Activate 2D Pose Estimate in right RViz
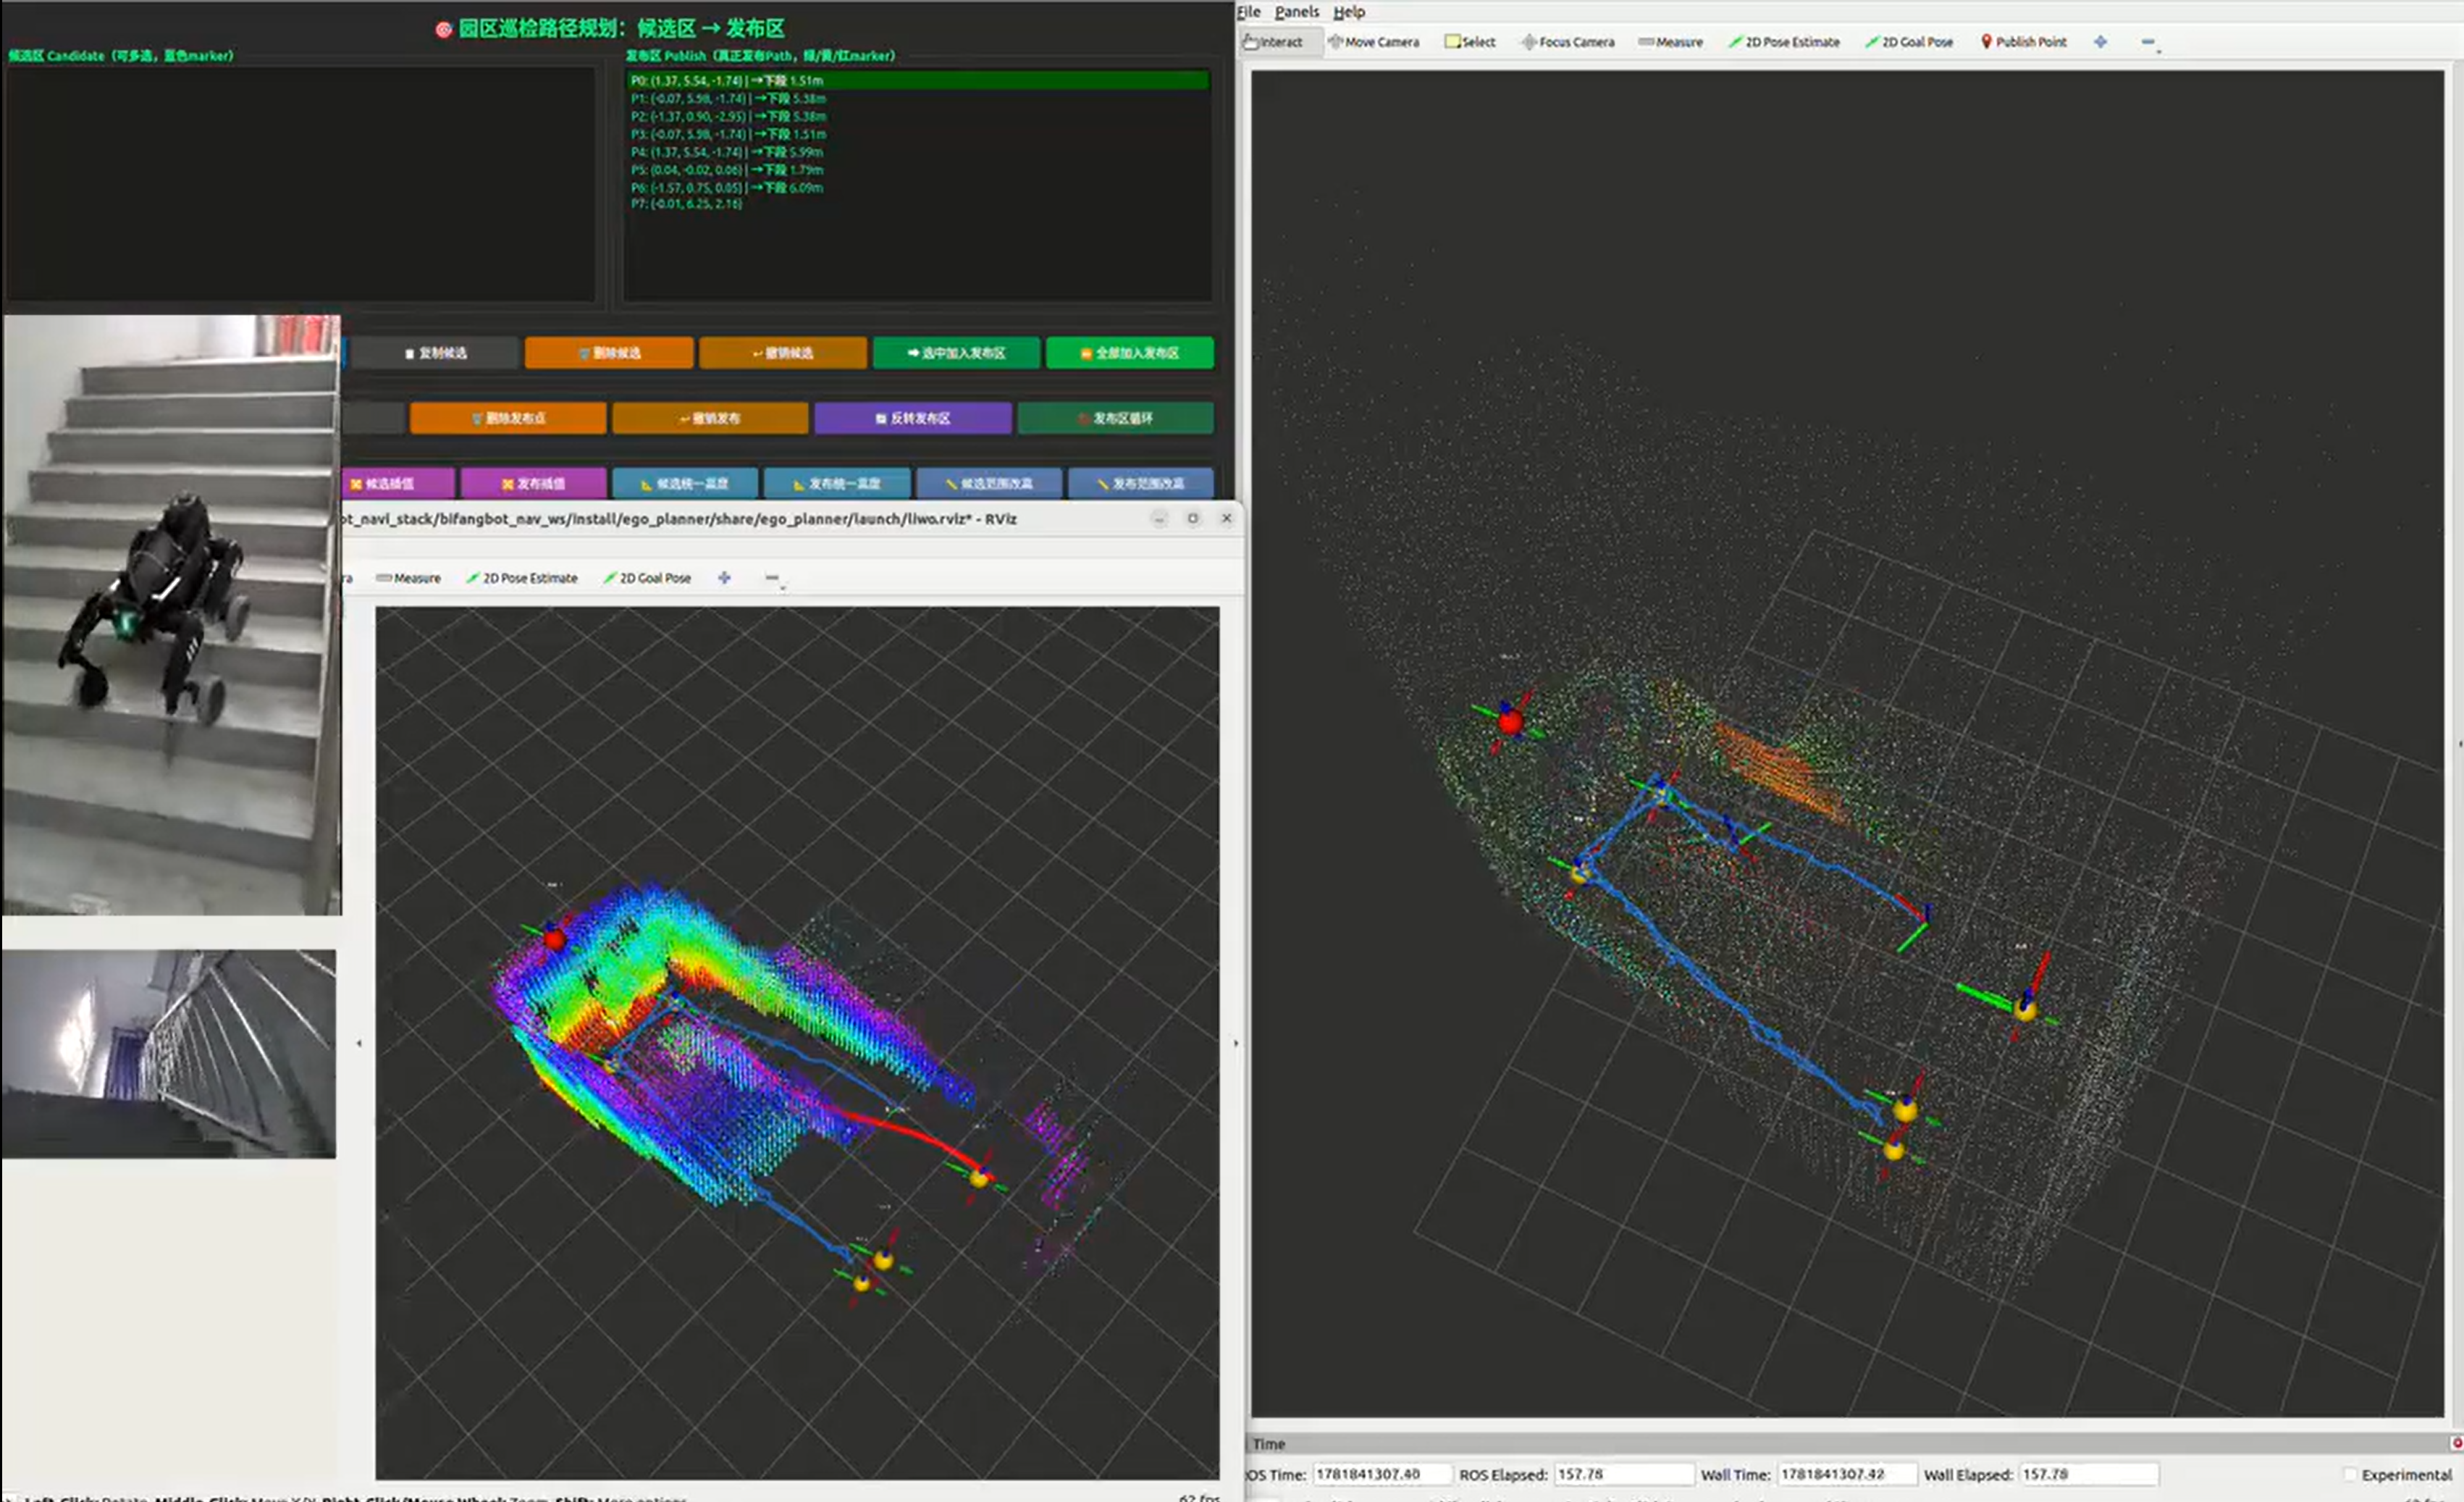2464x1502 pixels. tap(1784, 42)
